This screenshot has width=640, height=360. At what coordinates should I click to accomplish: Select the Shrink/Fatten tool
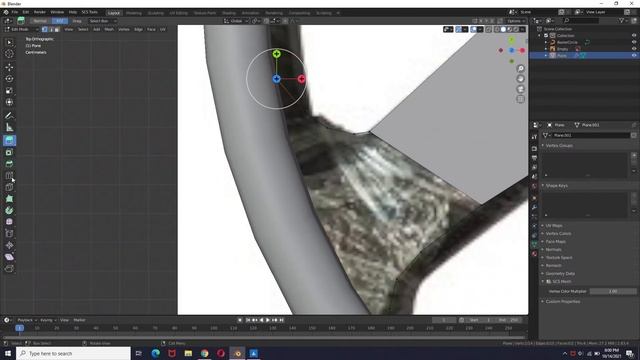click(9, 245)
